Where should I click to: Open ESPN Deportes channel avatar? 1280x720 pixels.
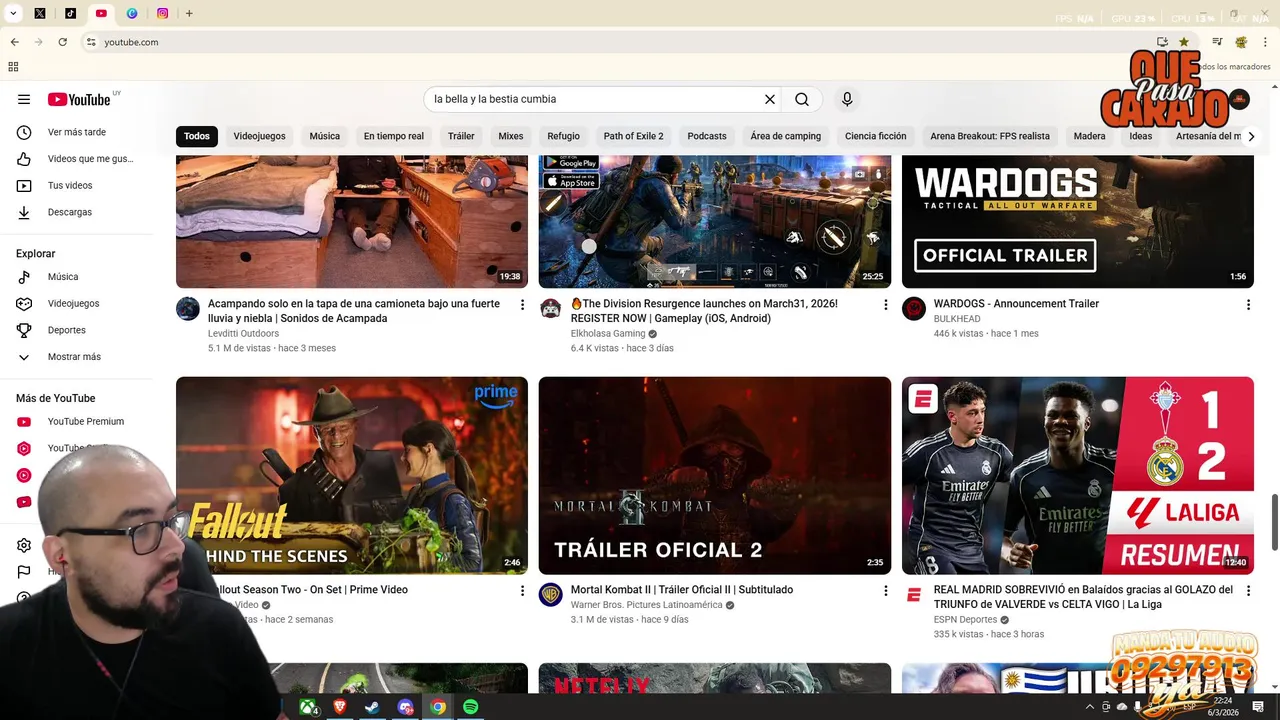914,594
